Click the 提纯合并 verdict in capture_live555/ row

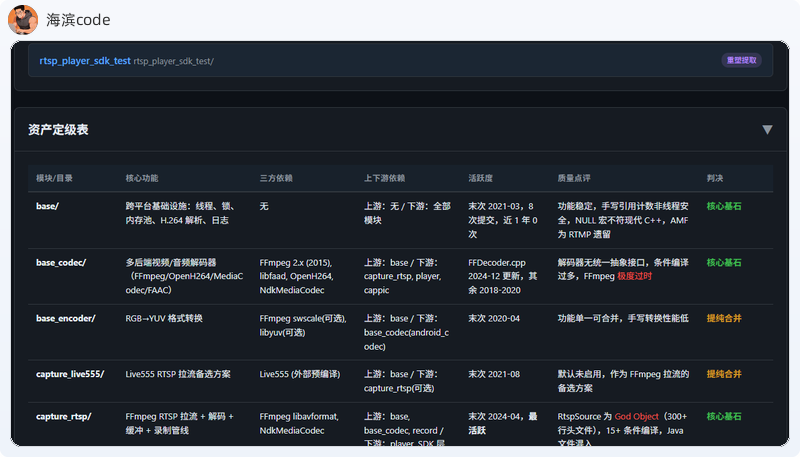tap(724, 374)
